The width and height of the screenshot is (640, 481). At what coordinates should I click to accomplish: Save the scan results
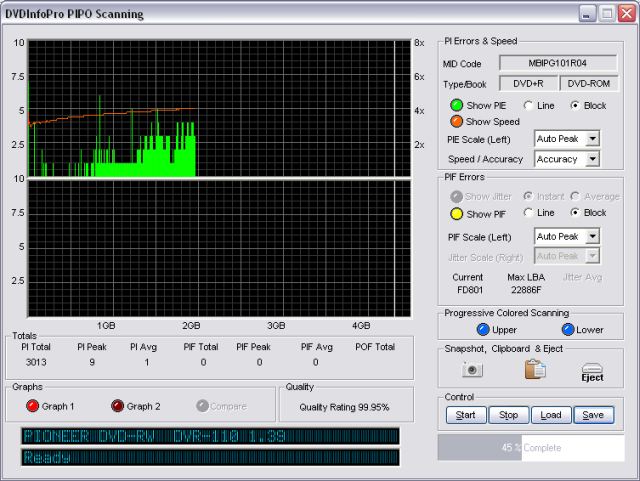(x=593, y=415)
